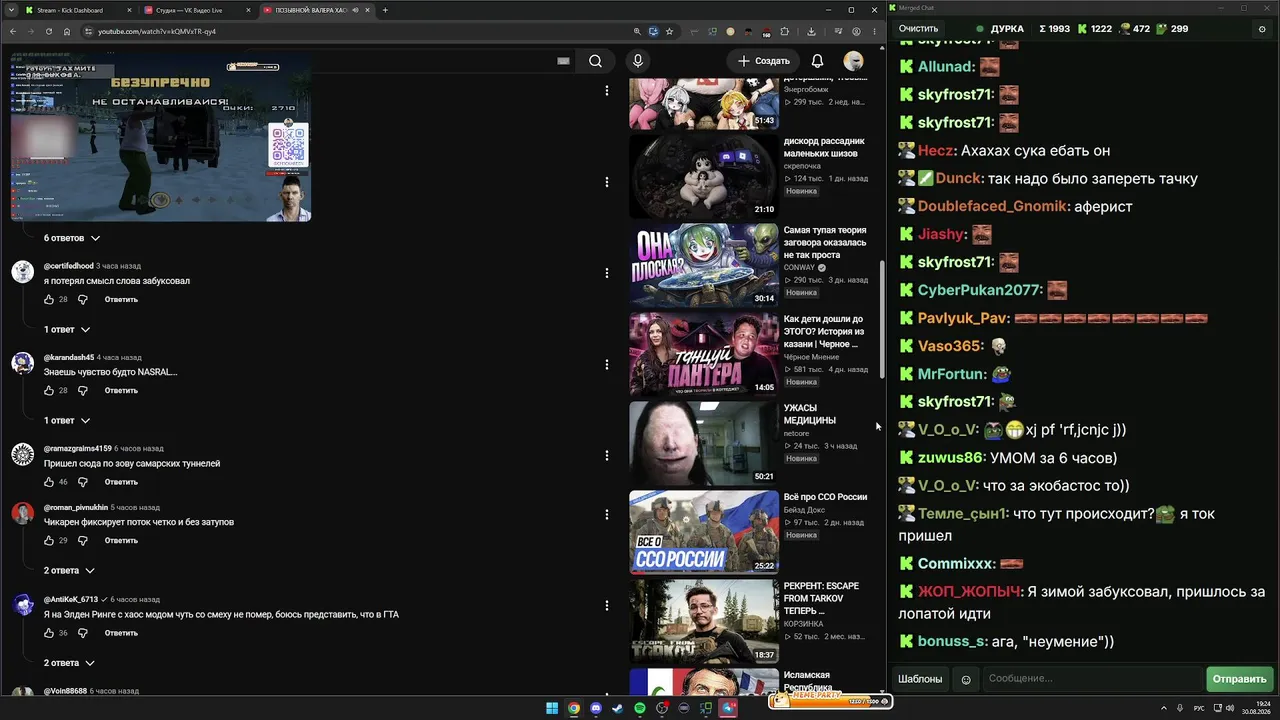
Task: Expand 1 ответ under the @certifedhood comment
Action: [67, 329]
